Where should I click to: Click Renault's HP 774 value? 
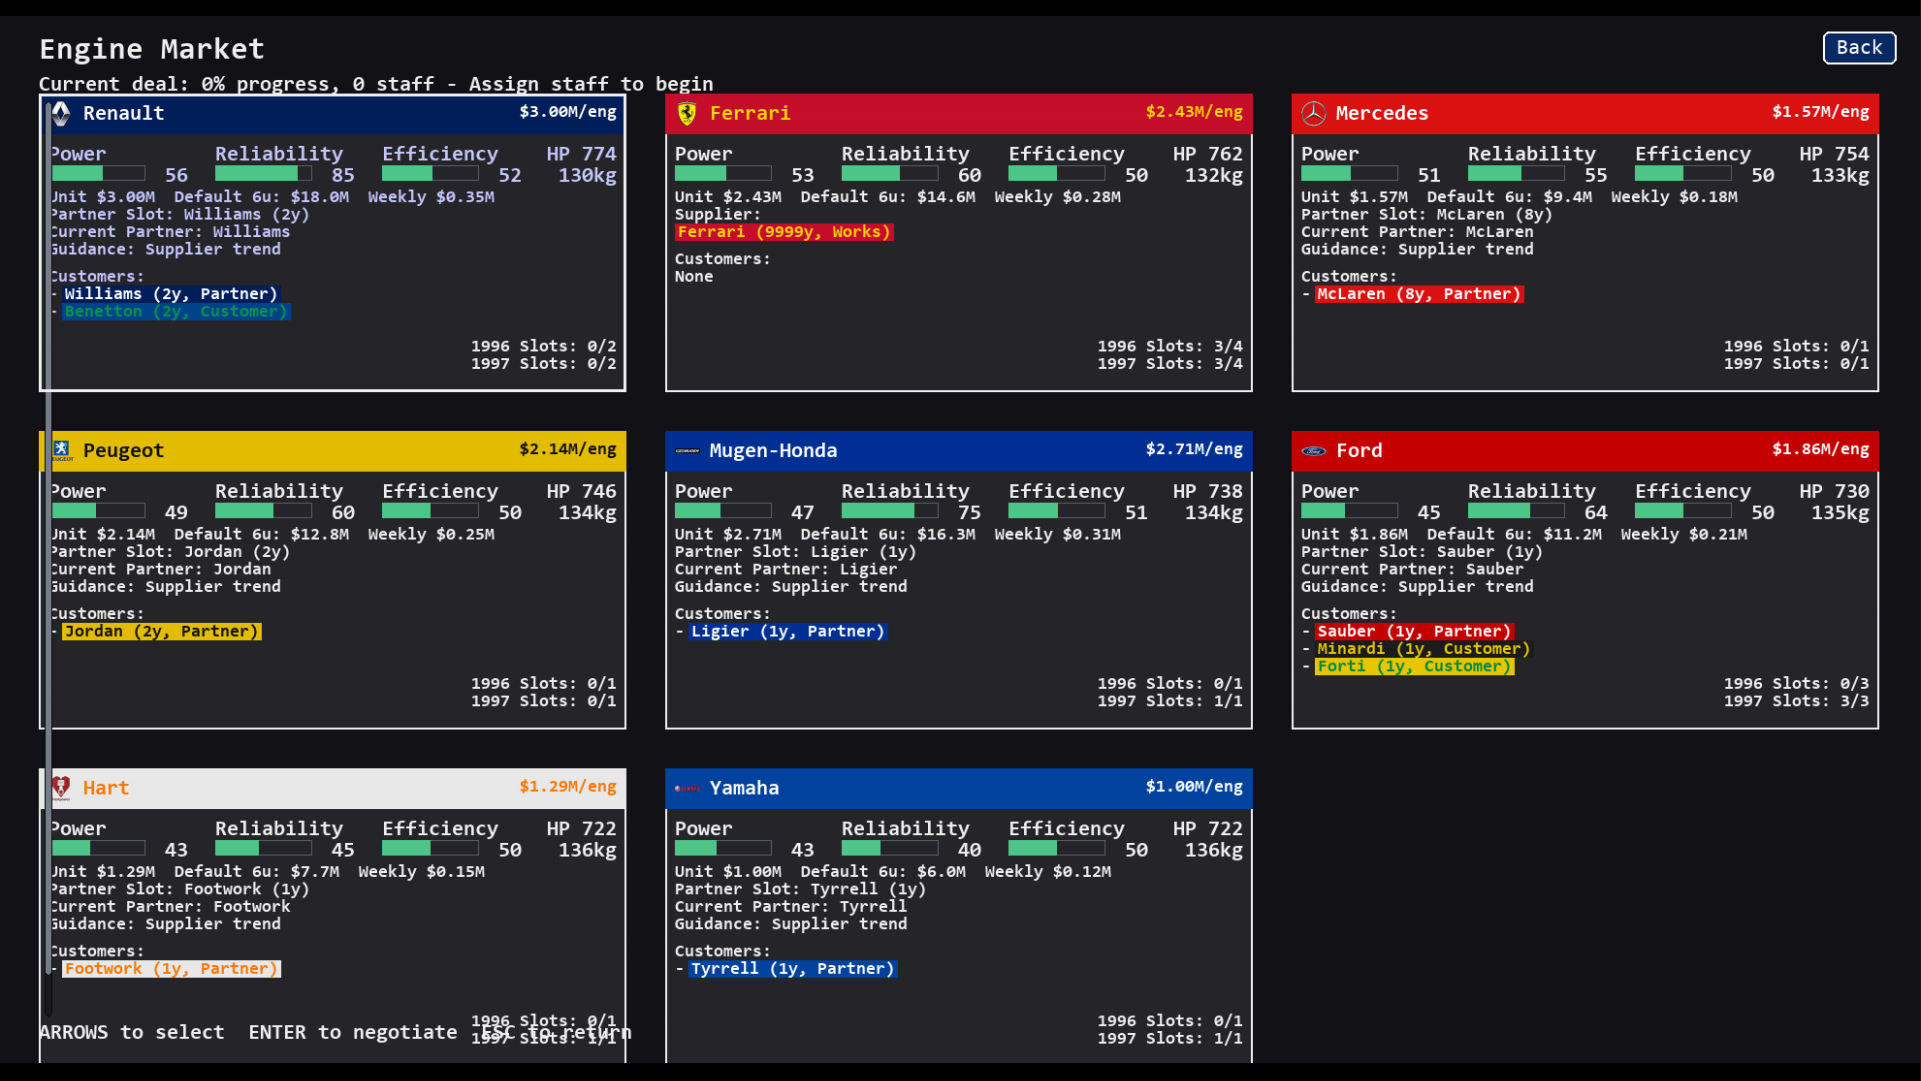click(x=581, y=154)
